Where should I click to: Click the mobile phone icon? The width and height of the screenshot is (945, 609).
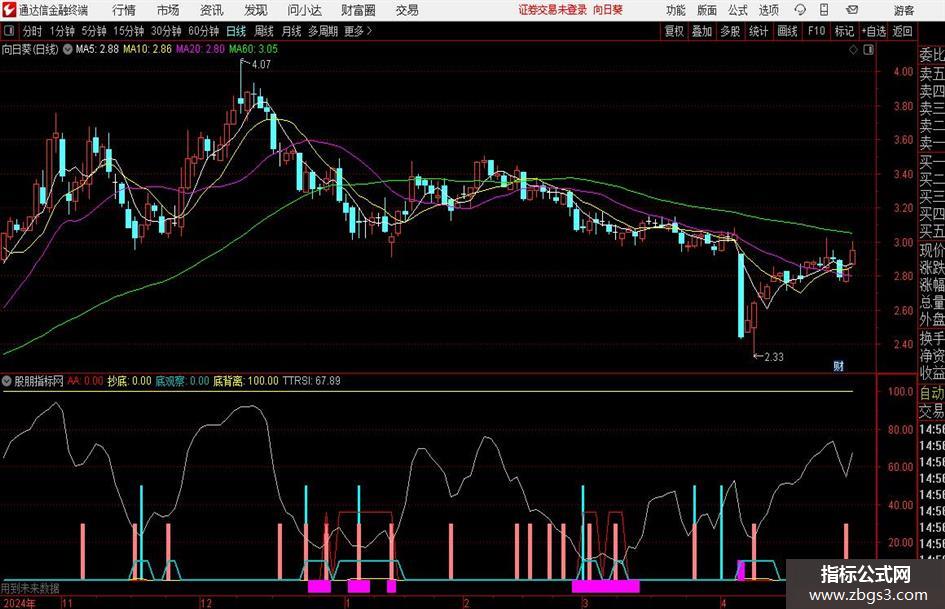[824, 10]
